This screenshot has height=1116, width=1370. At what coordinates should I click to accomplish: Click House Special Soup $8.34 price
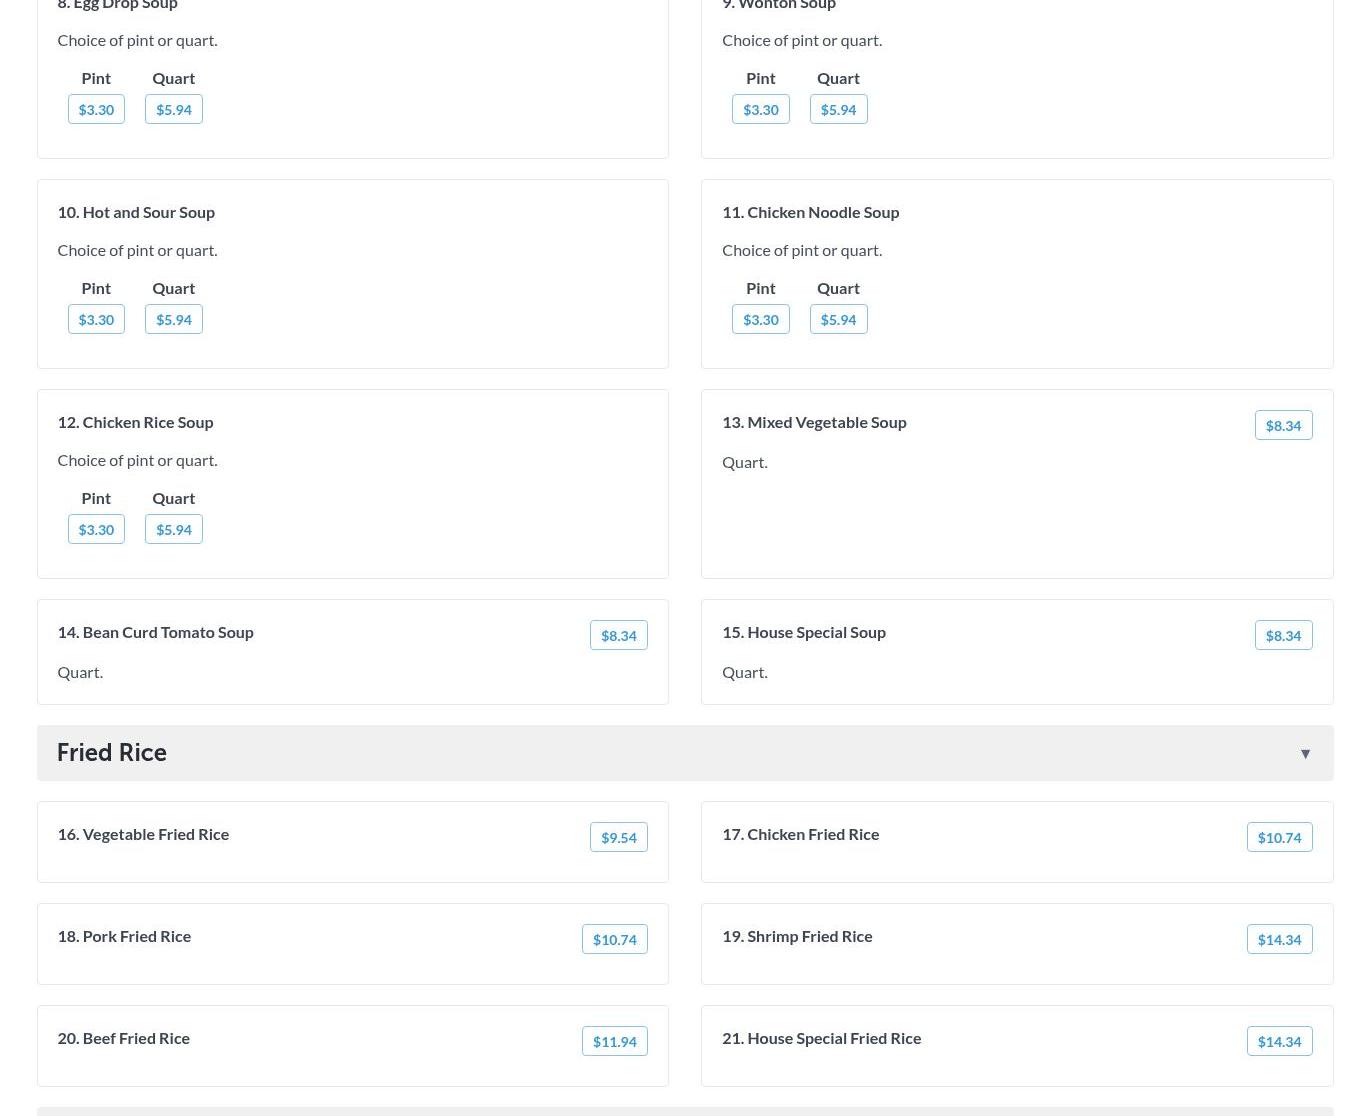coord(1282,635)
